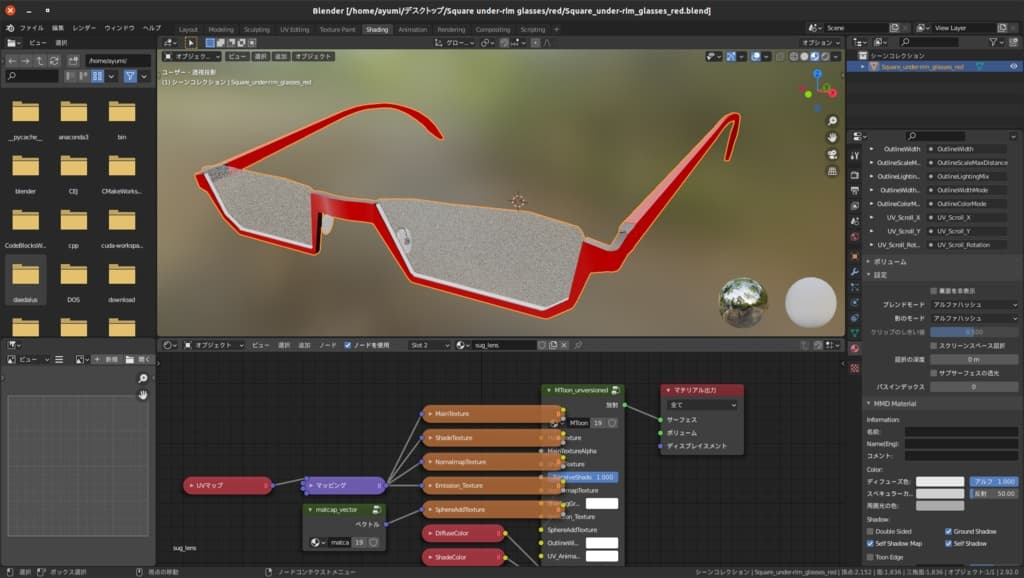
Task: Click the camera view icon in viewport
Action: tap(832, 154)
